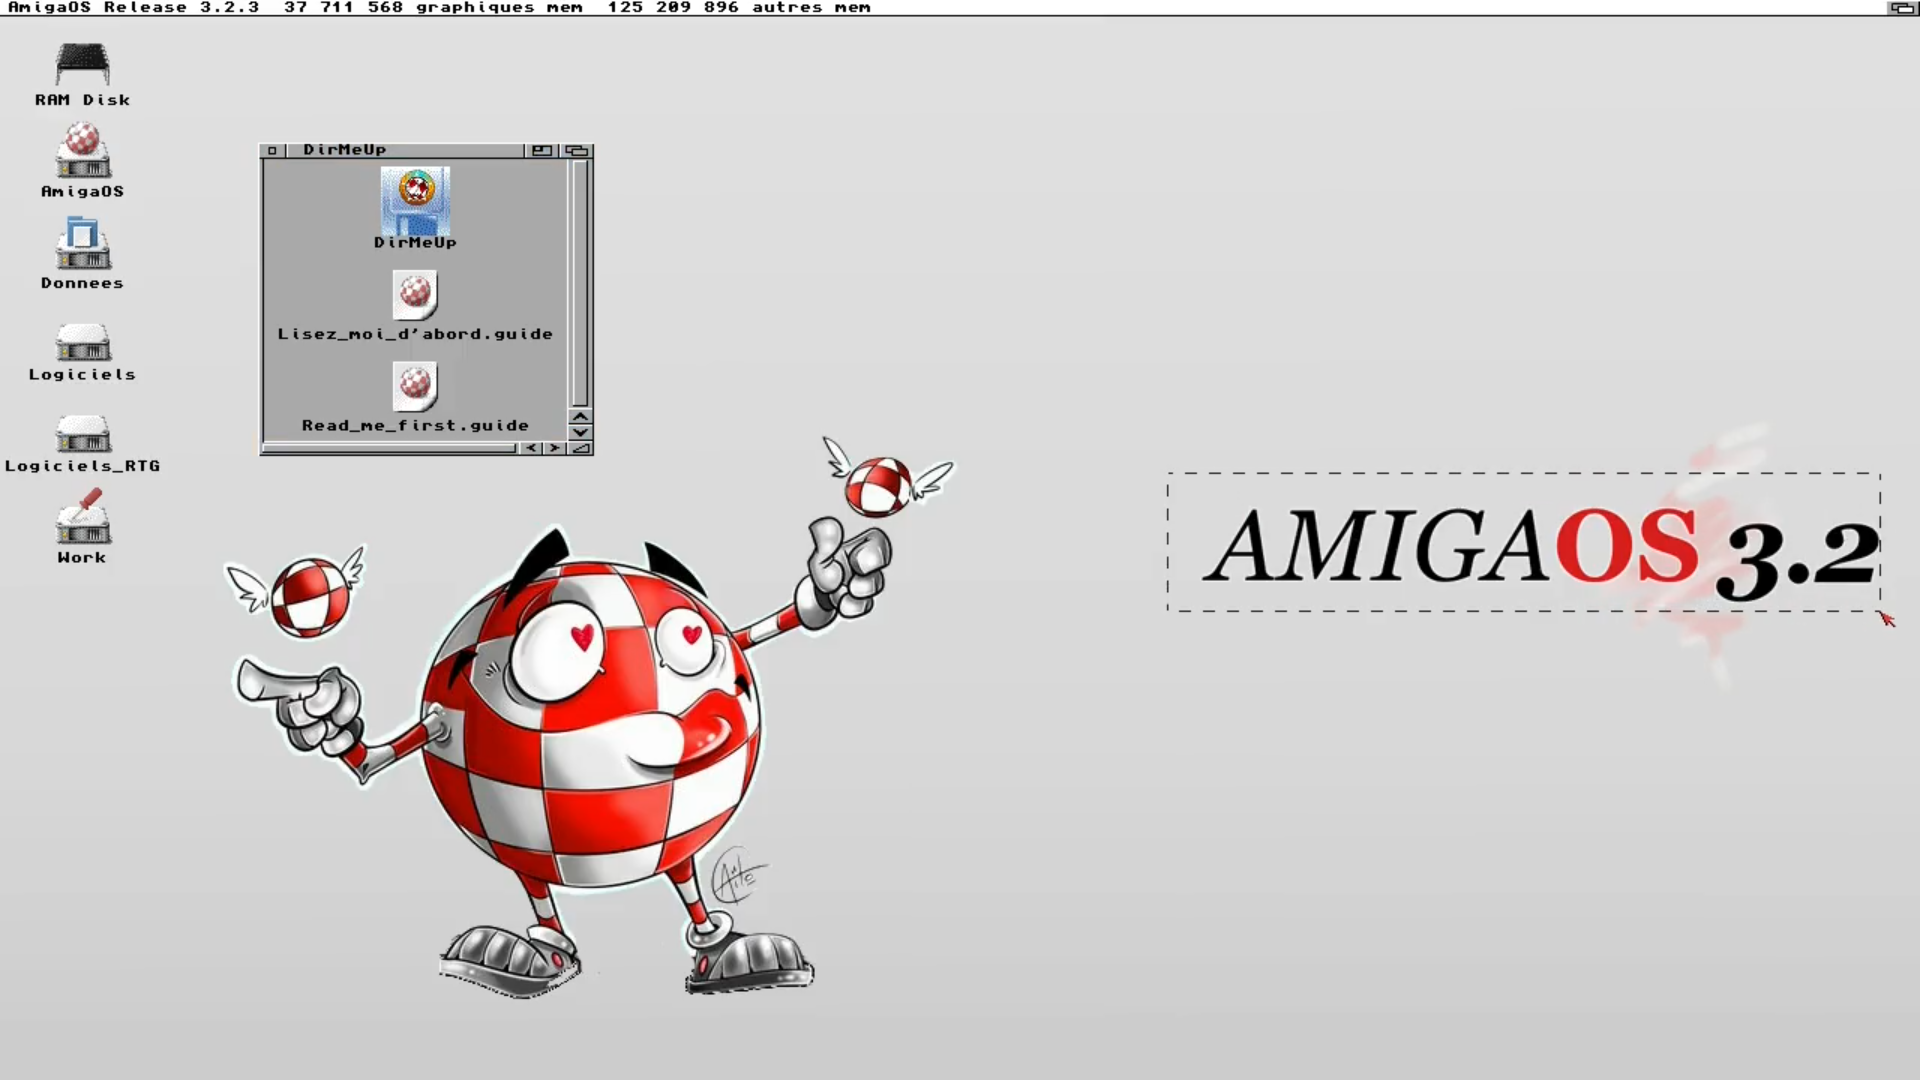Image resolution: width=1920 pixels, height=1080 pixels.
Task: Open the Work drive icon
Action: click(x=82, y=522)
